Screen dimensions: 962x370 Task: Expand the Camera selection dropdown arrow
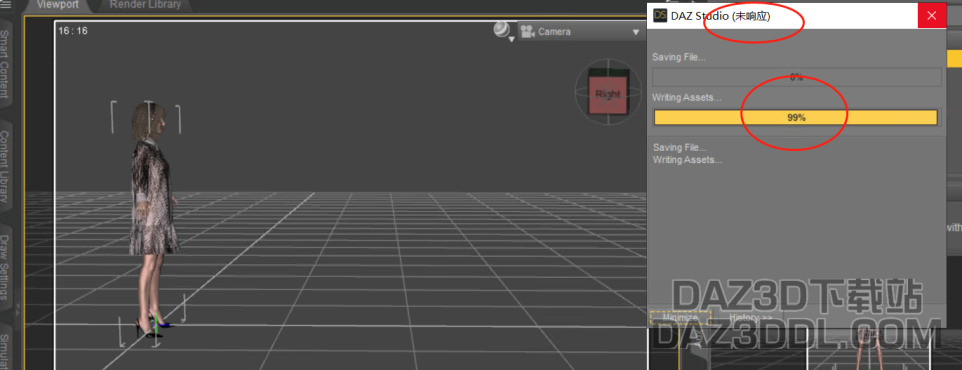click(x=636, y=32)
